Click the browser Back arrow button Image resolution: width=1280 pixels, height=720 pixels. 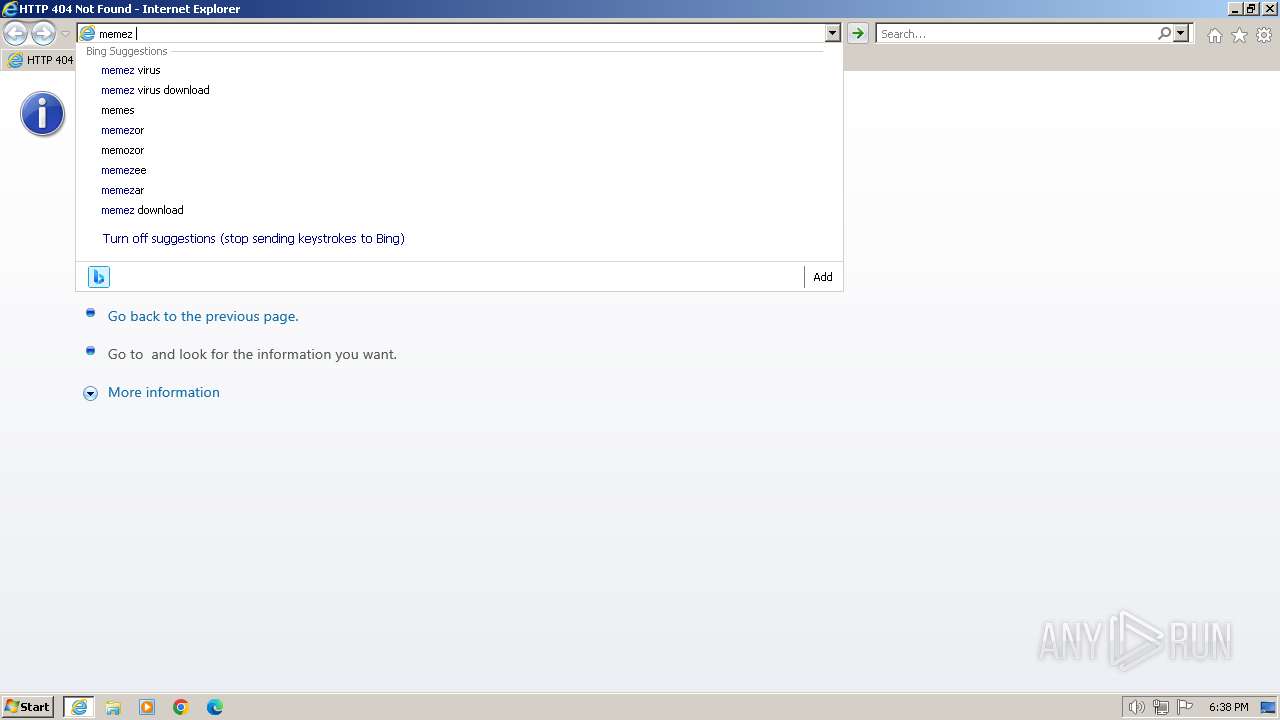point(15,34)
